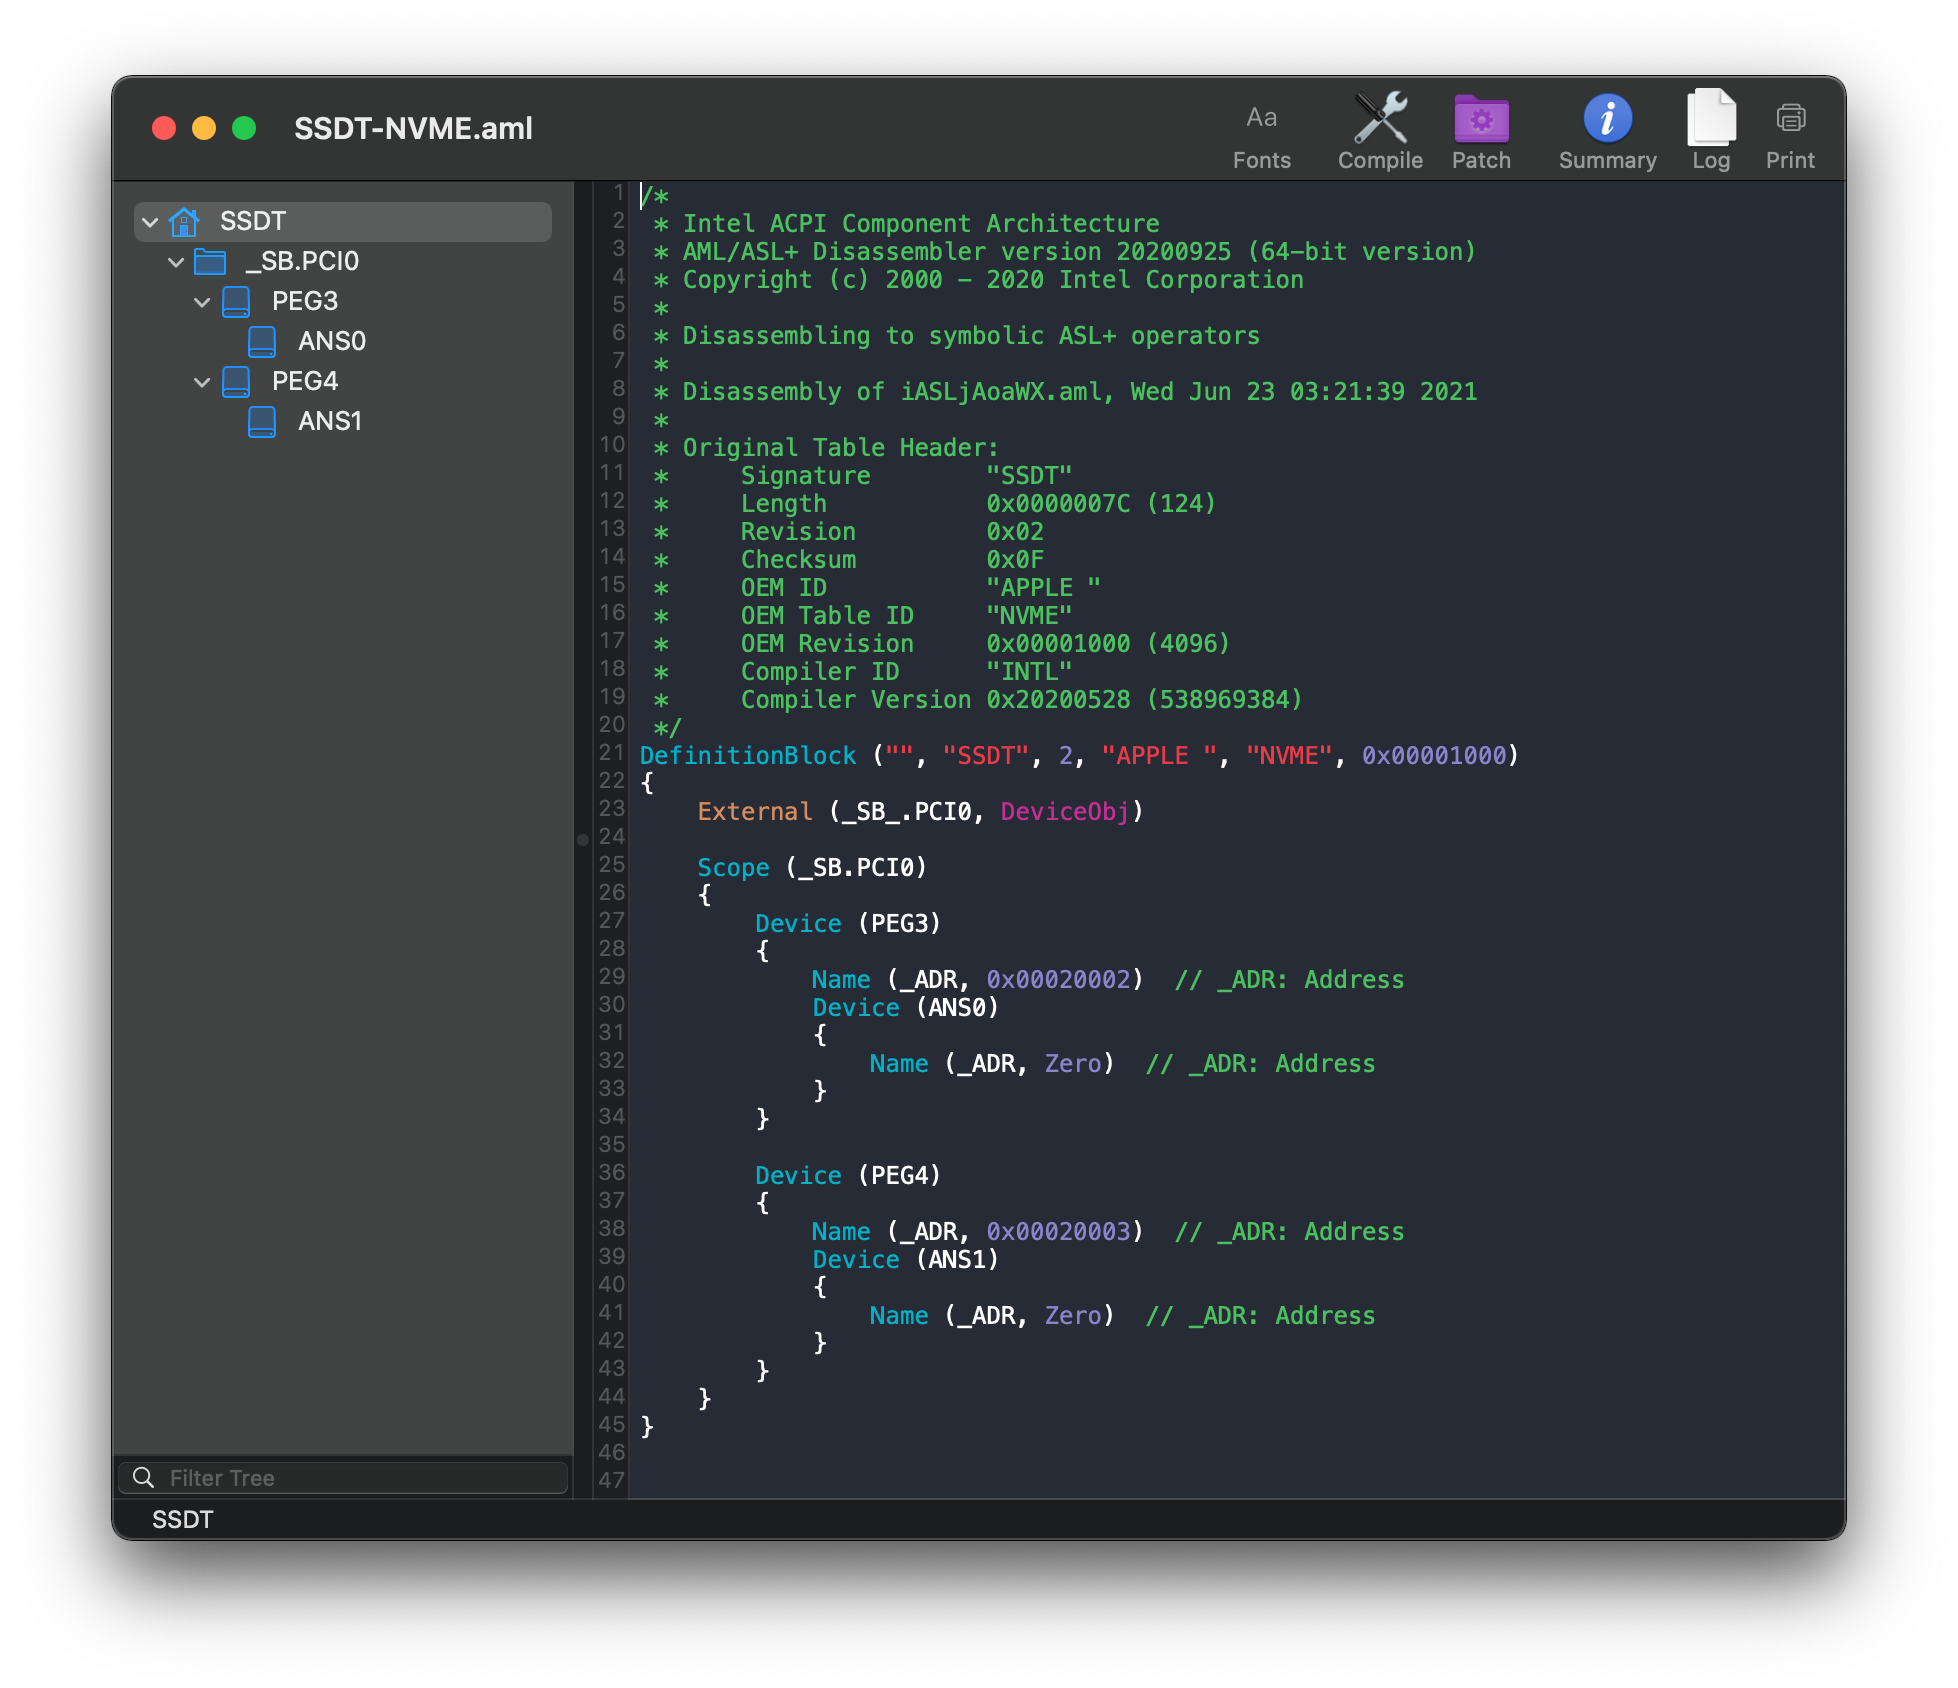Click the green zoom window button
The height and width of the screenshot is (1688, 1958).
[244, 129]
